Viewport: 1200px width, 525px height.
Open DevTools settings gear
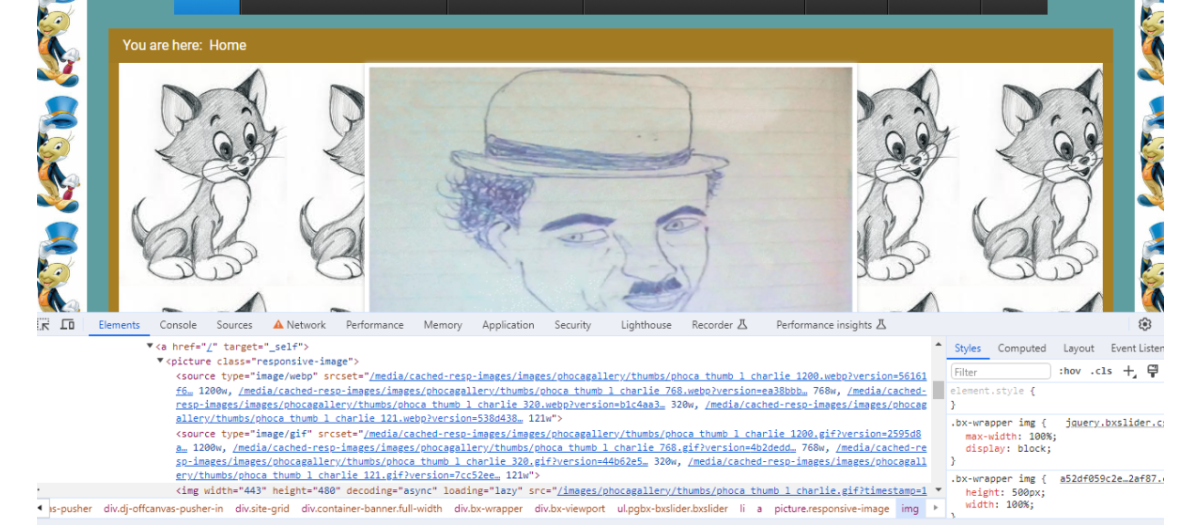(1145, 325)
